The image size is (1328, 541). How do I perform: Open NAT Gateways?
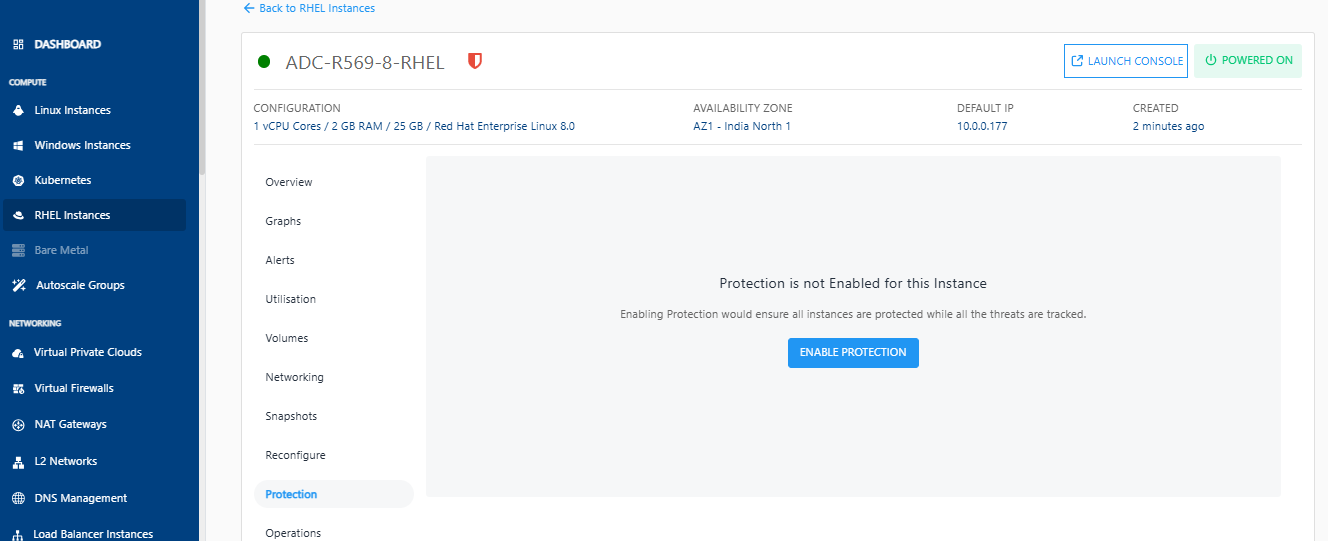click(70, 425)
